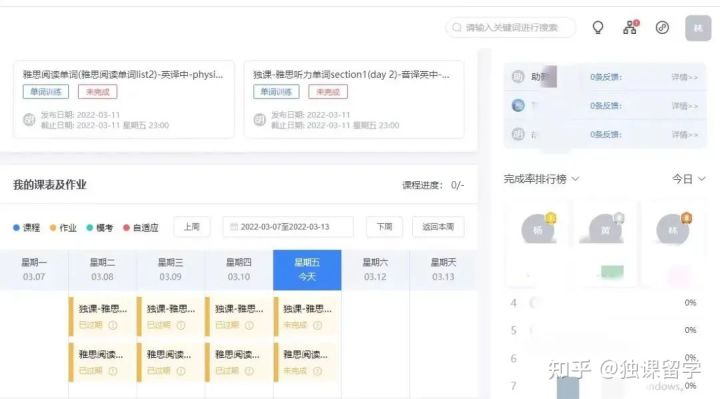
Task: Select the 星期四 03.10 column header
Action: 239,270
